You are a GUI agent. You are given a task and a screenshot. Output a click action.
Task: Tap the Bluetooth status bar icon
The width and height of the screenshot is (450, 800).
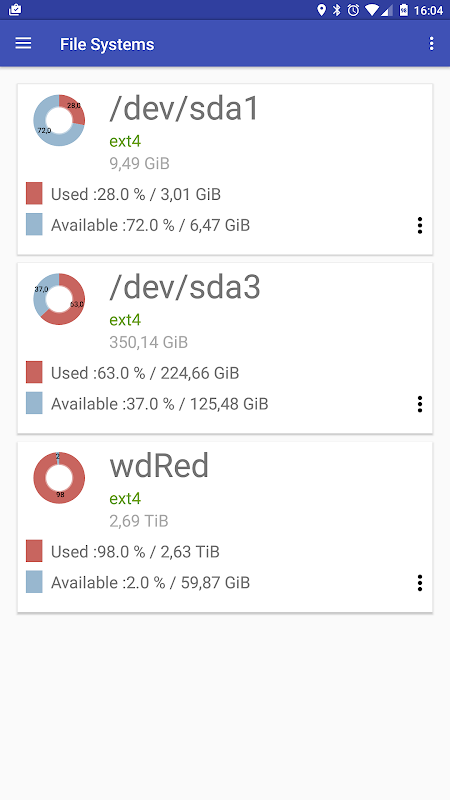click(336, 10)
